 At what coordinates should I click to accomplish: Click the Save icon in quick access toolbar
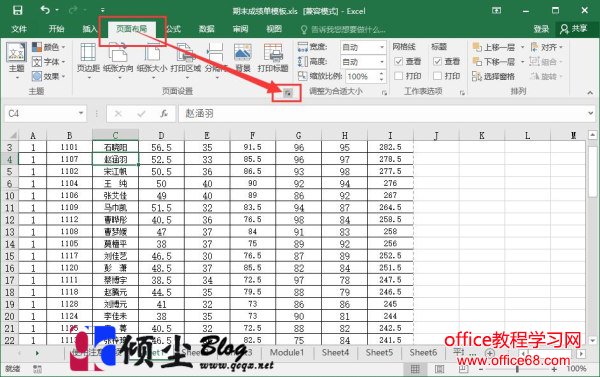(x=18, y=10)
